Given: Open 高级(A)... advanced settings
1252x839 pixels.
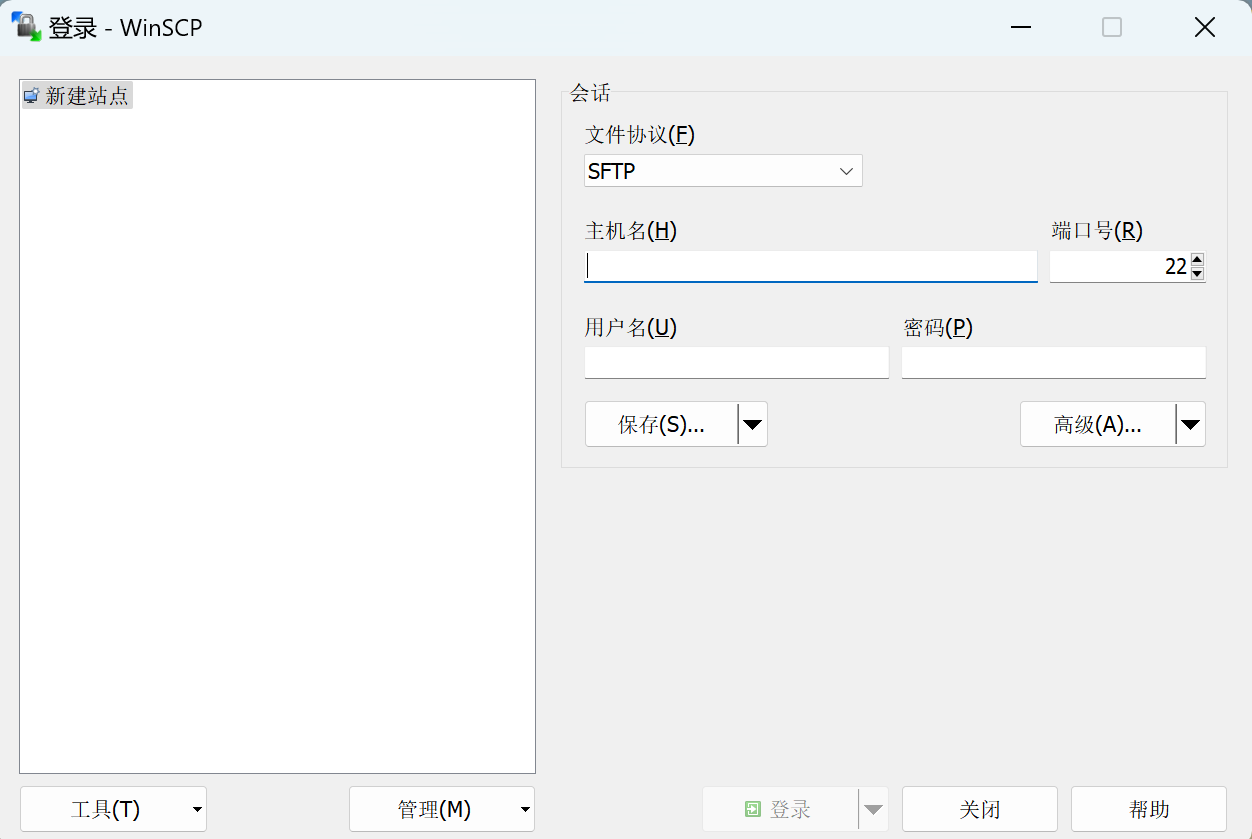Looking at the screenshot, I should coord(1098,424).
